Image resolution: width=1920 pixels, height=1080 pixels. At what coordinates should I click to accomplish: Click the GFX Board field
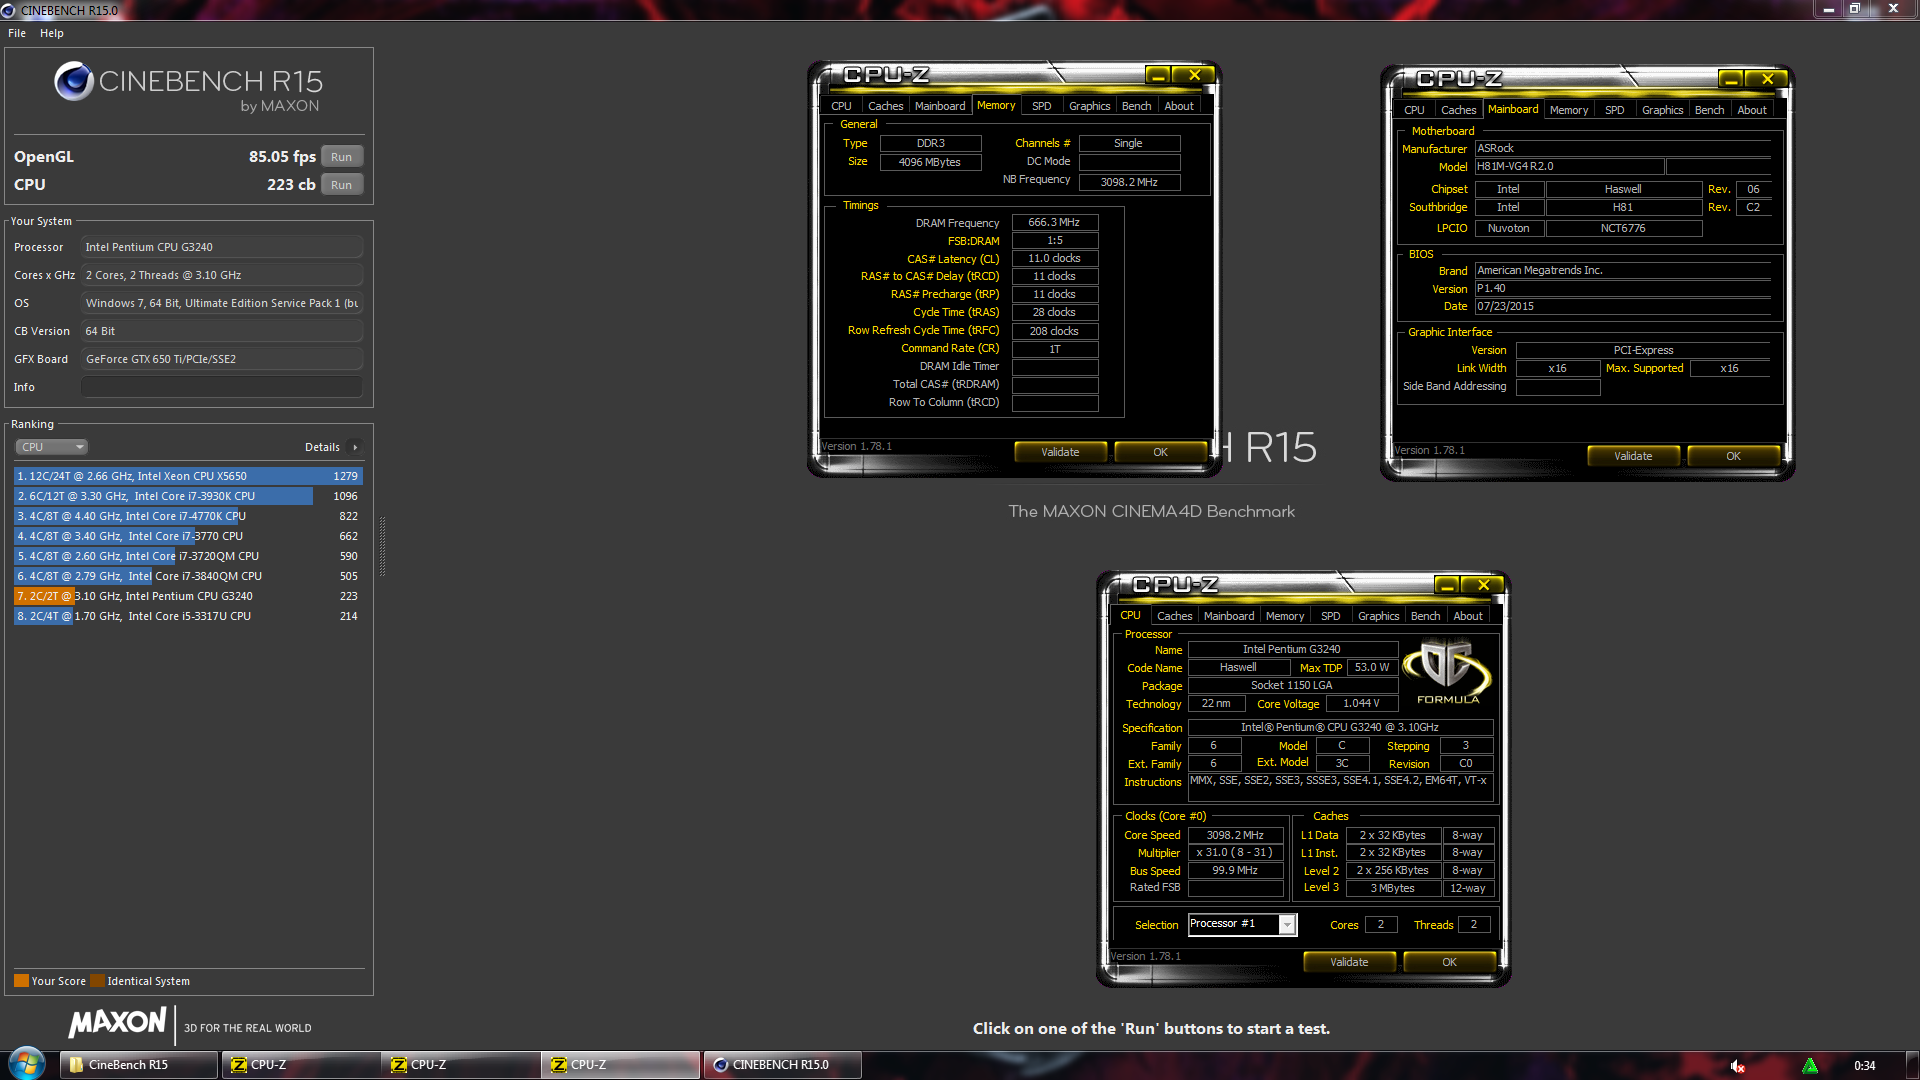pyautogui.click(x=221, y=359)
